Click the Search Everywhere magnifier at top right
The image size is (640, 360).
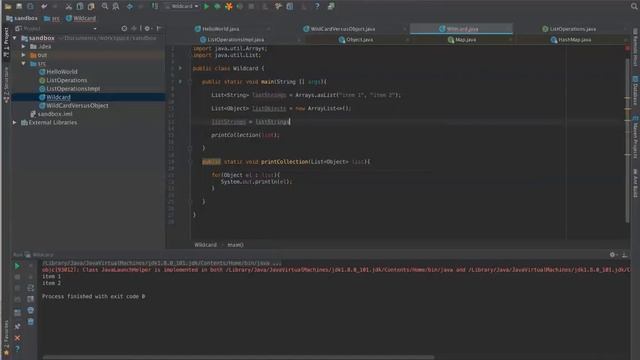coord(634,7)
